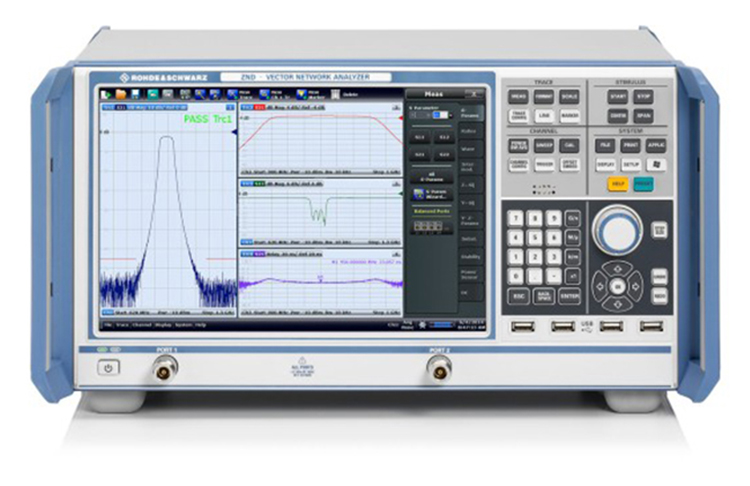
Task: Hit the ENTER key on the keypad
Action: click(569, 296)
